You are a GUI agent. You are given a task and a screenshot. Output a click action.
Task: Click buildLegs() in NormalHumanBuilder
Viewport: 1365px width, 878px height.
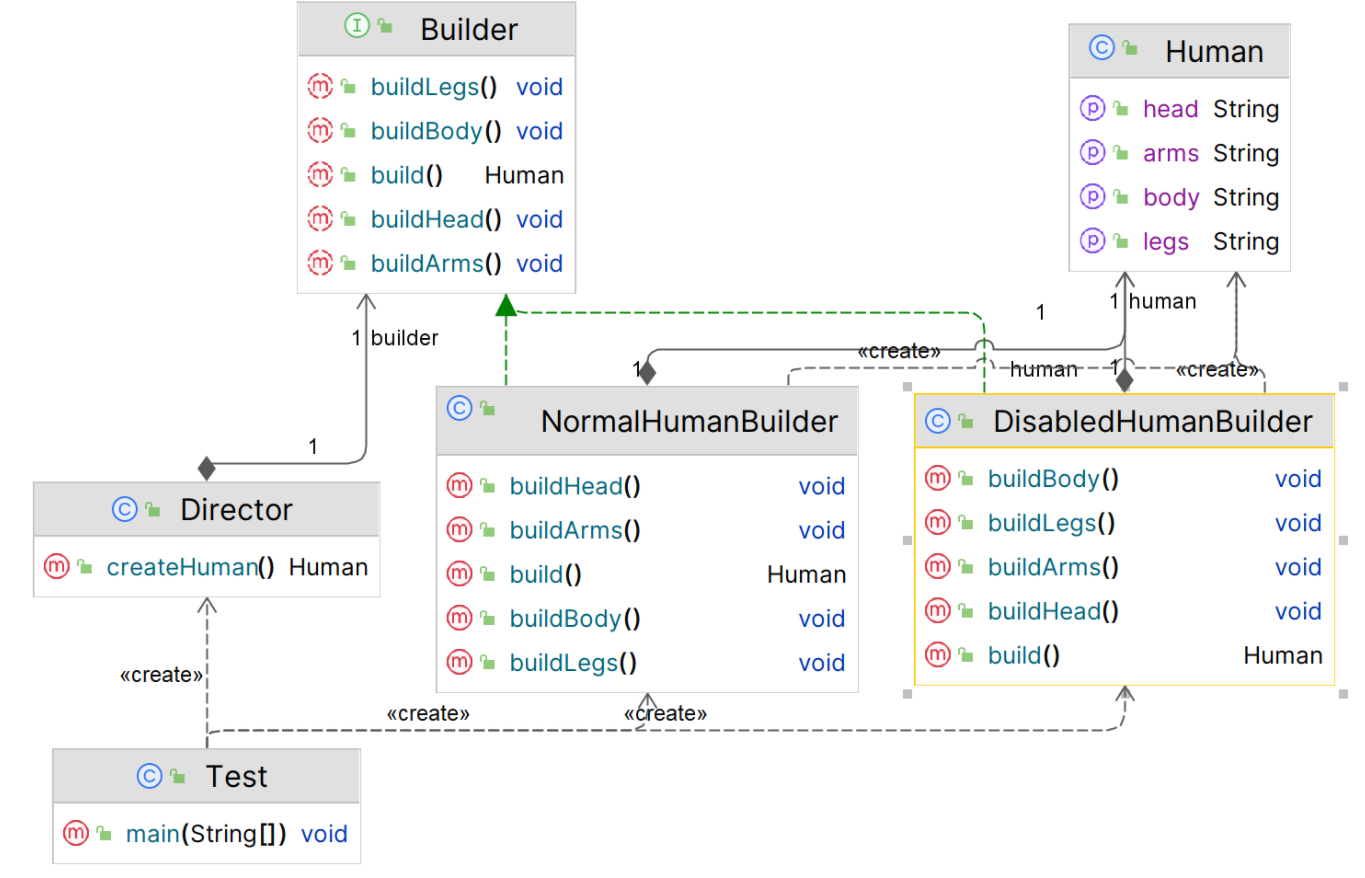pos(573,662)
